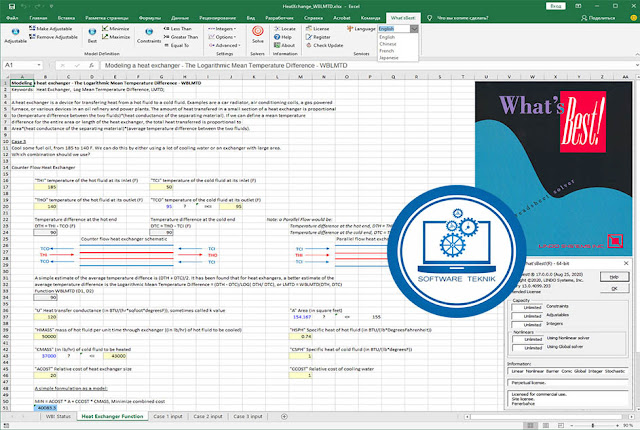Select the yellow cell containing 185
This screenshot has height=430, width=640.
pos(45,187)
